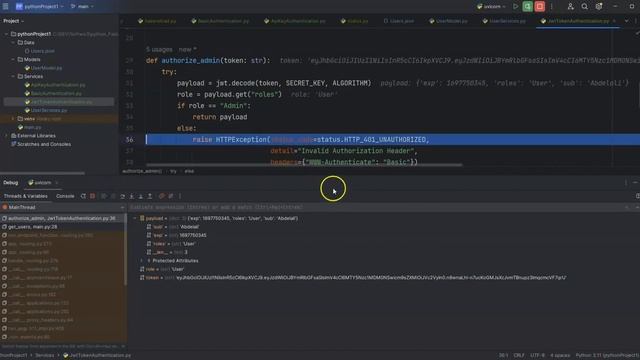The width and height of the screenshot is (640, 360).
Task: Click the Evaluate expression input field
Action: point(376,207)
